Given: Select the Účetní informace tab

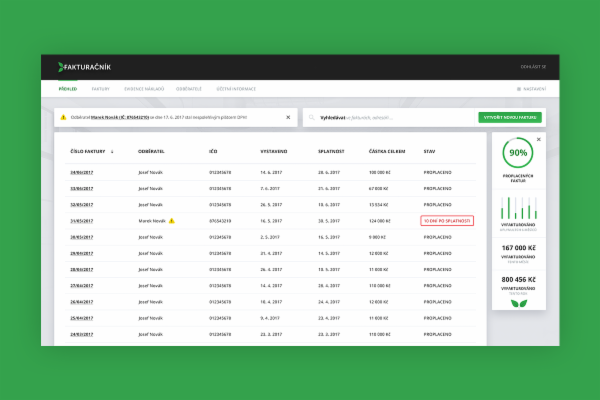Looking at the screenshot, I should pyautogui.click(x=236, y=89).
